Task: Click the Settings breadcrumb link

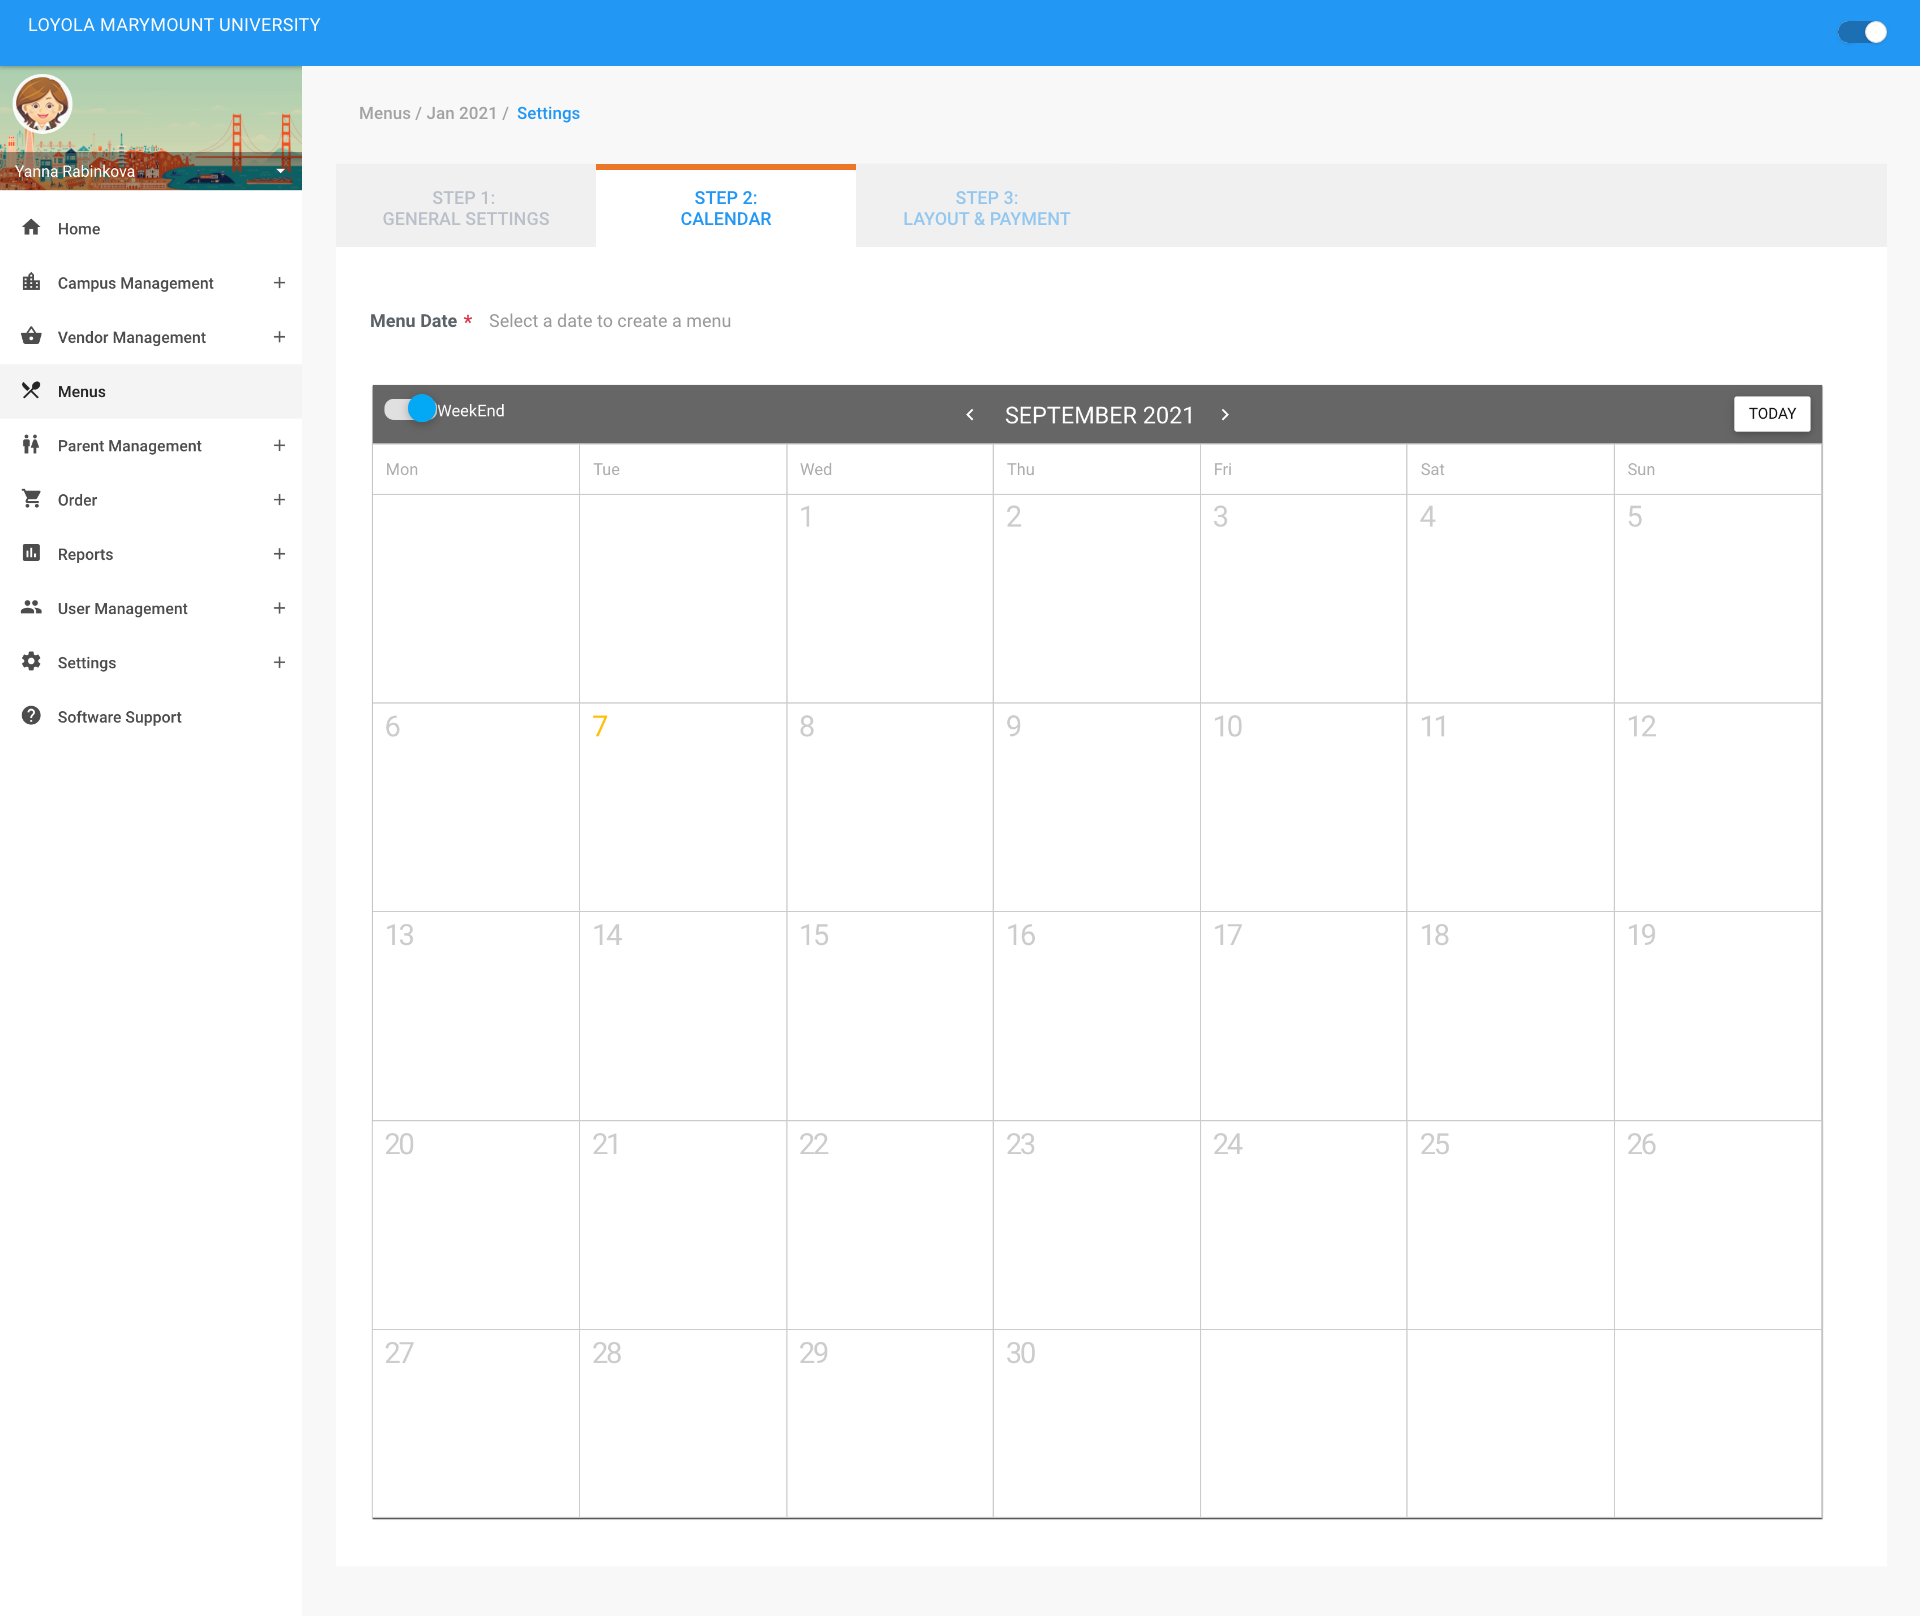Action: point(548,113)
